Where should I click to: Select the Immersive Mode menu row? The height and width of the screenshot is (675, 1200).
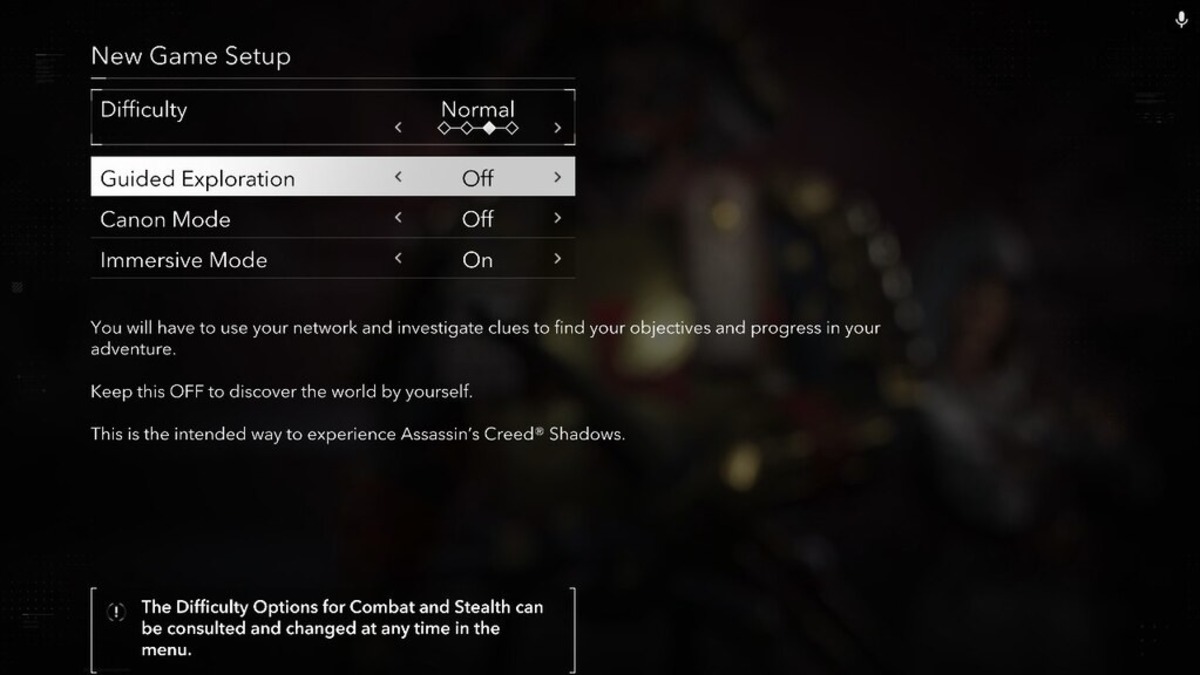[x=184, y=260]
